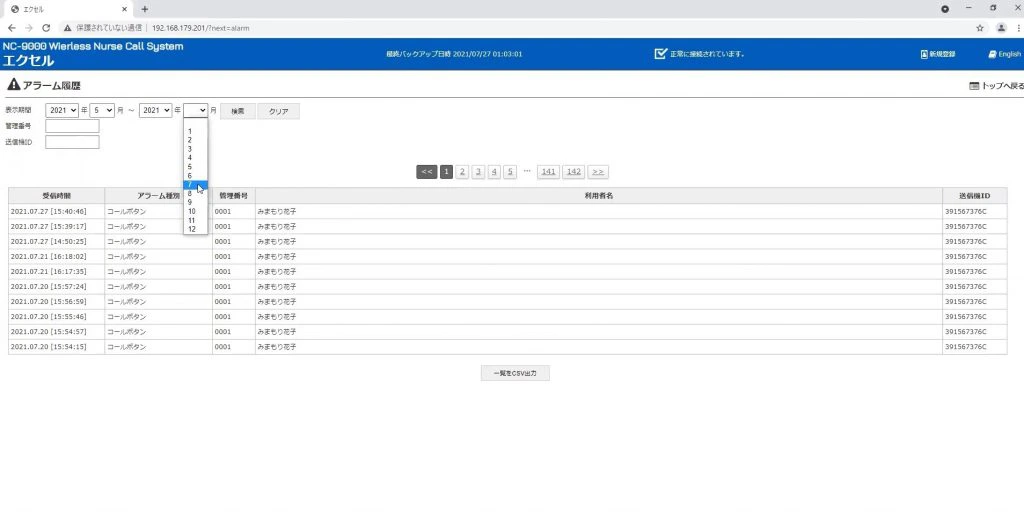Click the 送信機ID input field
The width and height of the screenshot is (1024, 513).
click(72, 142)
